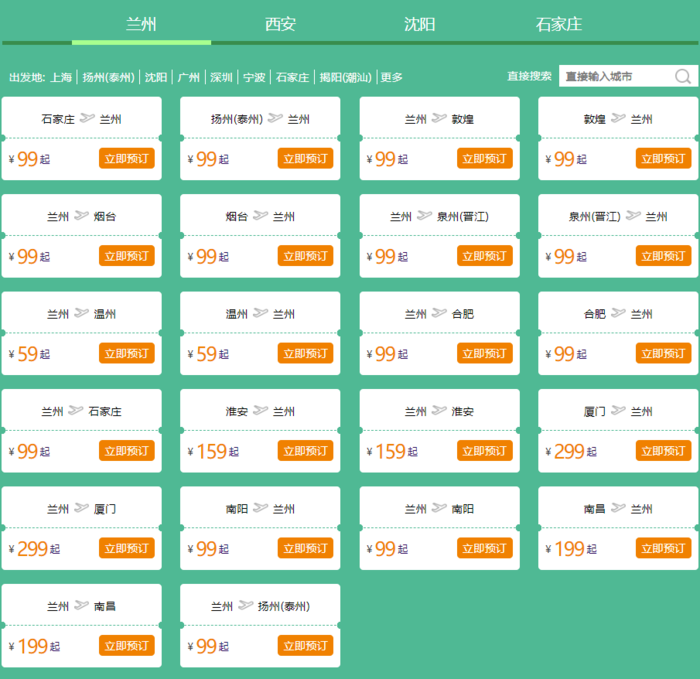Screen dimensions: 700x679
Task: Book 兰州 to 温州 flight at ¥59
Action: (x=127, y=353)
